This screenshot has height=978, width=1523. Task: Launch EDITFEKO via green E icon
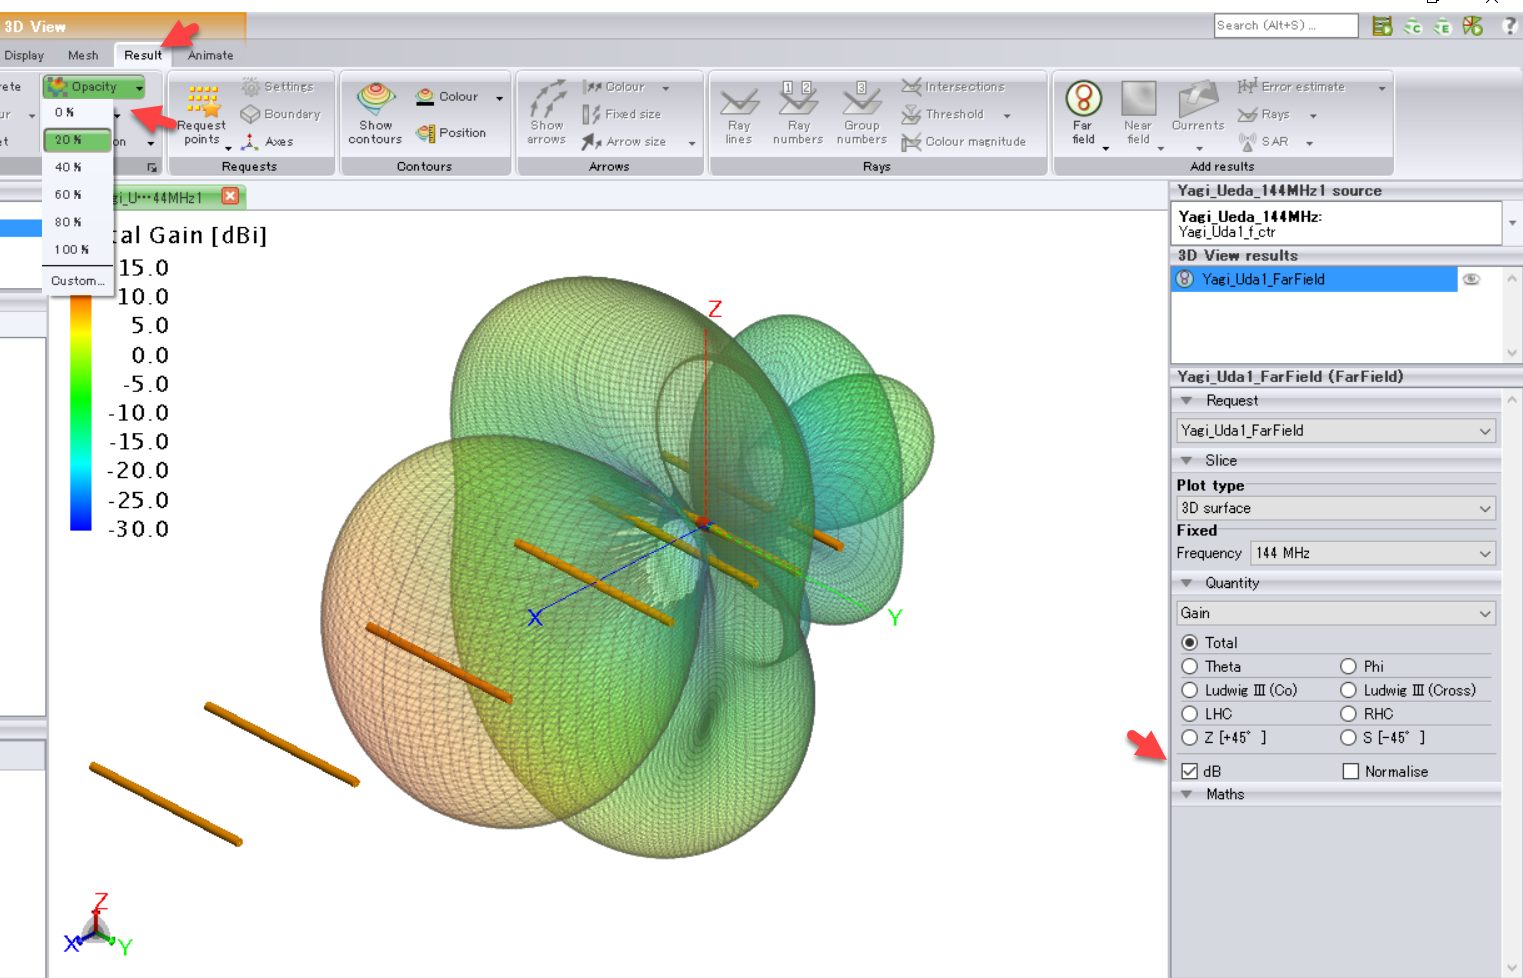[x=1442, y=26]
